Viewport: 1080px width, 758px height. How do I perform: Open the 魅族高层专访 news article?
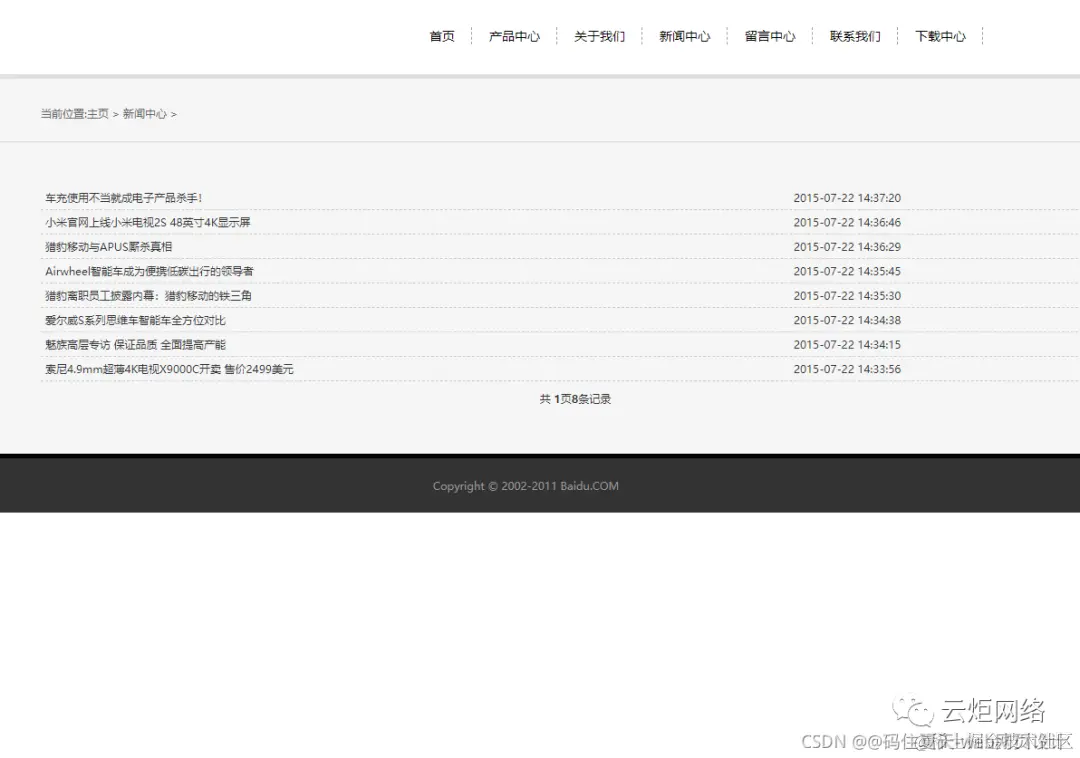coord(135,344)
